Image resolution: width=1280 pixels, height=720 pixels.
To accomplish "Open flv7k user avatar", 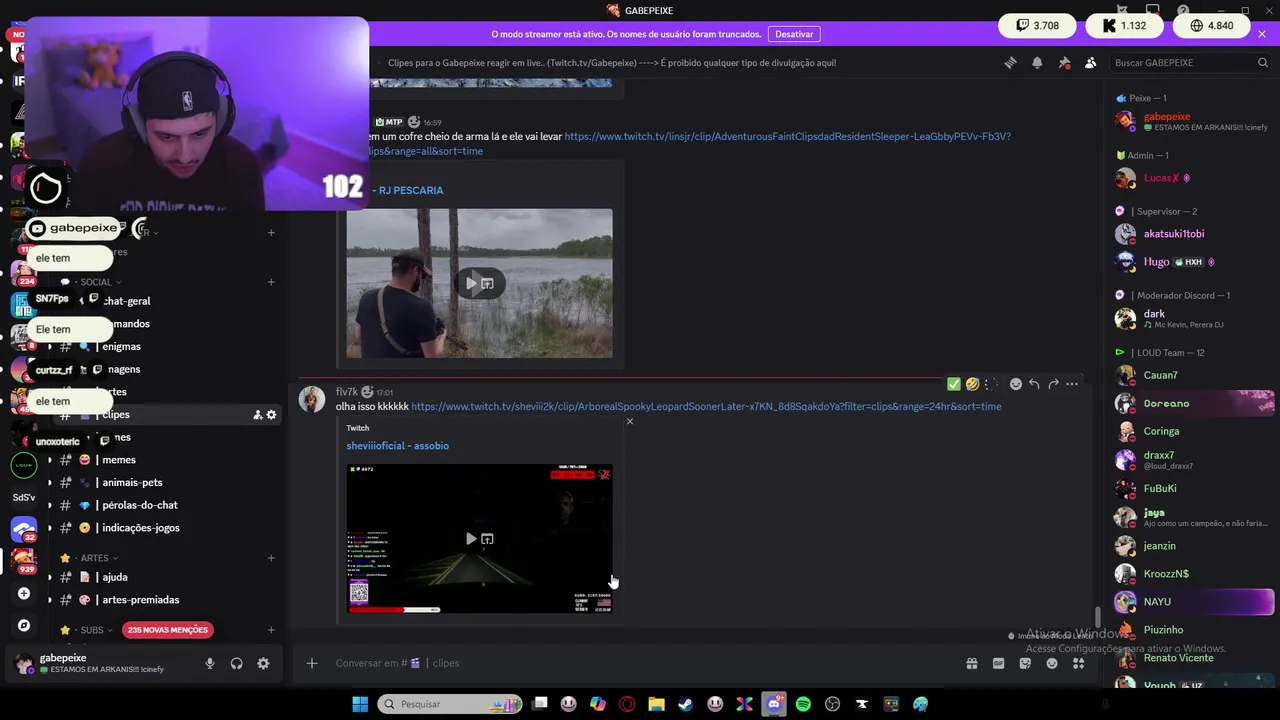I will (312, 399).
